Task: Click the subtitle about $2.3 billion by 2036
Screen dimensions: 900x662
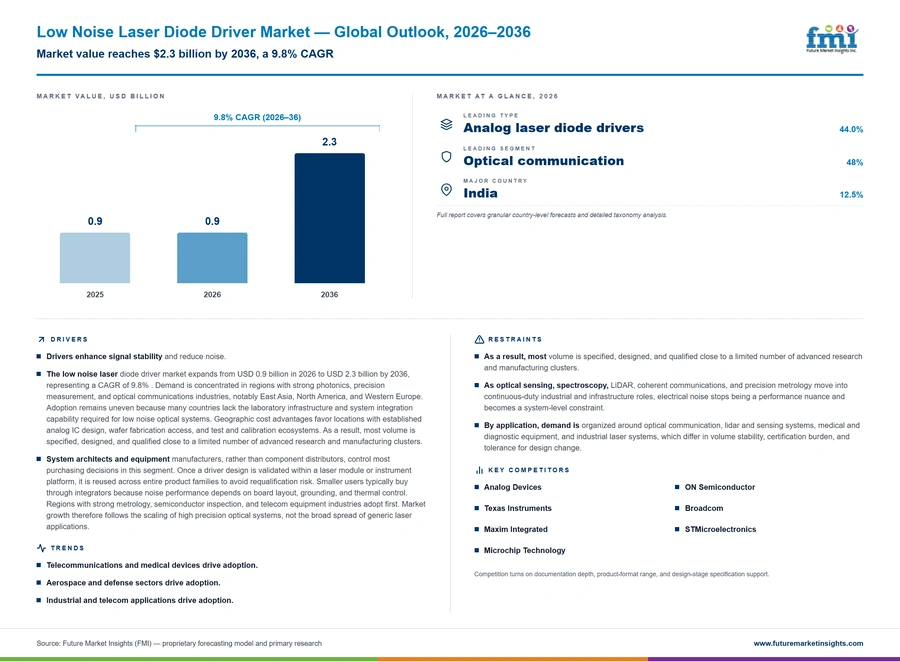Action: point(185,54)
